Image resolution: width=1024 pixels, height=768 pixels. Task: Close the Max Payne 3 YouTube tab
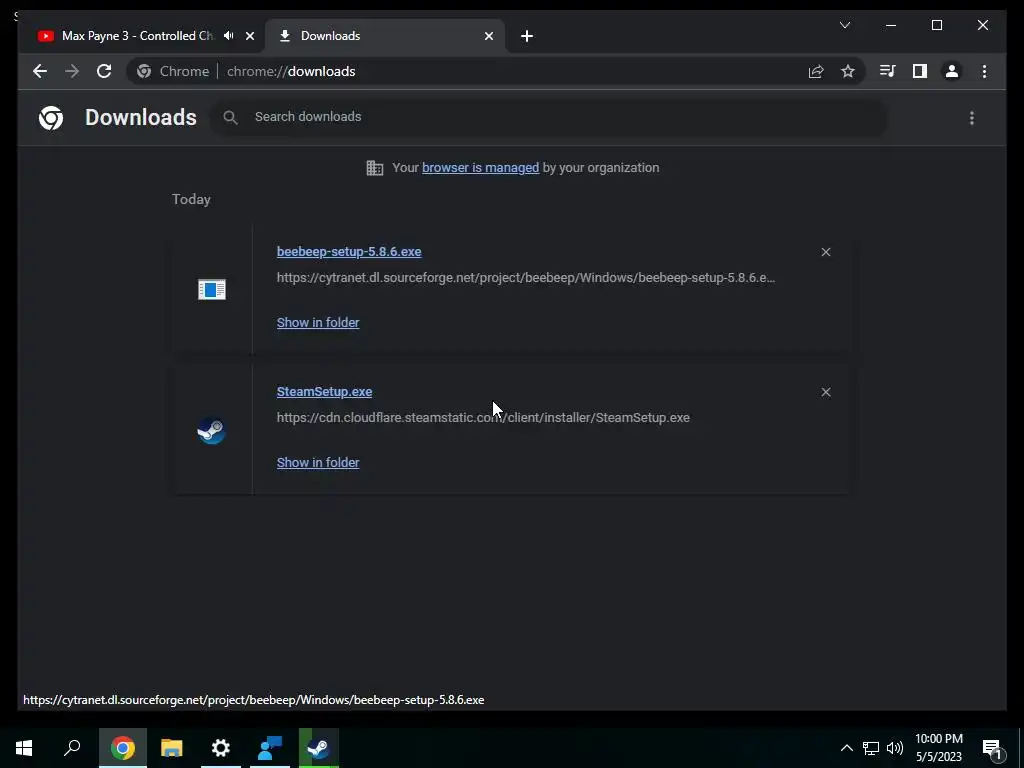pyautogui.click(x=249, y=36)
